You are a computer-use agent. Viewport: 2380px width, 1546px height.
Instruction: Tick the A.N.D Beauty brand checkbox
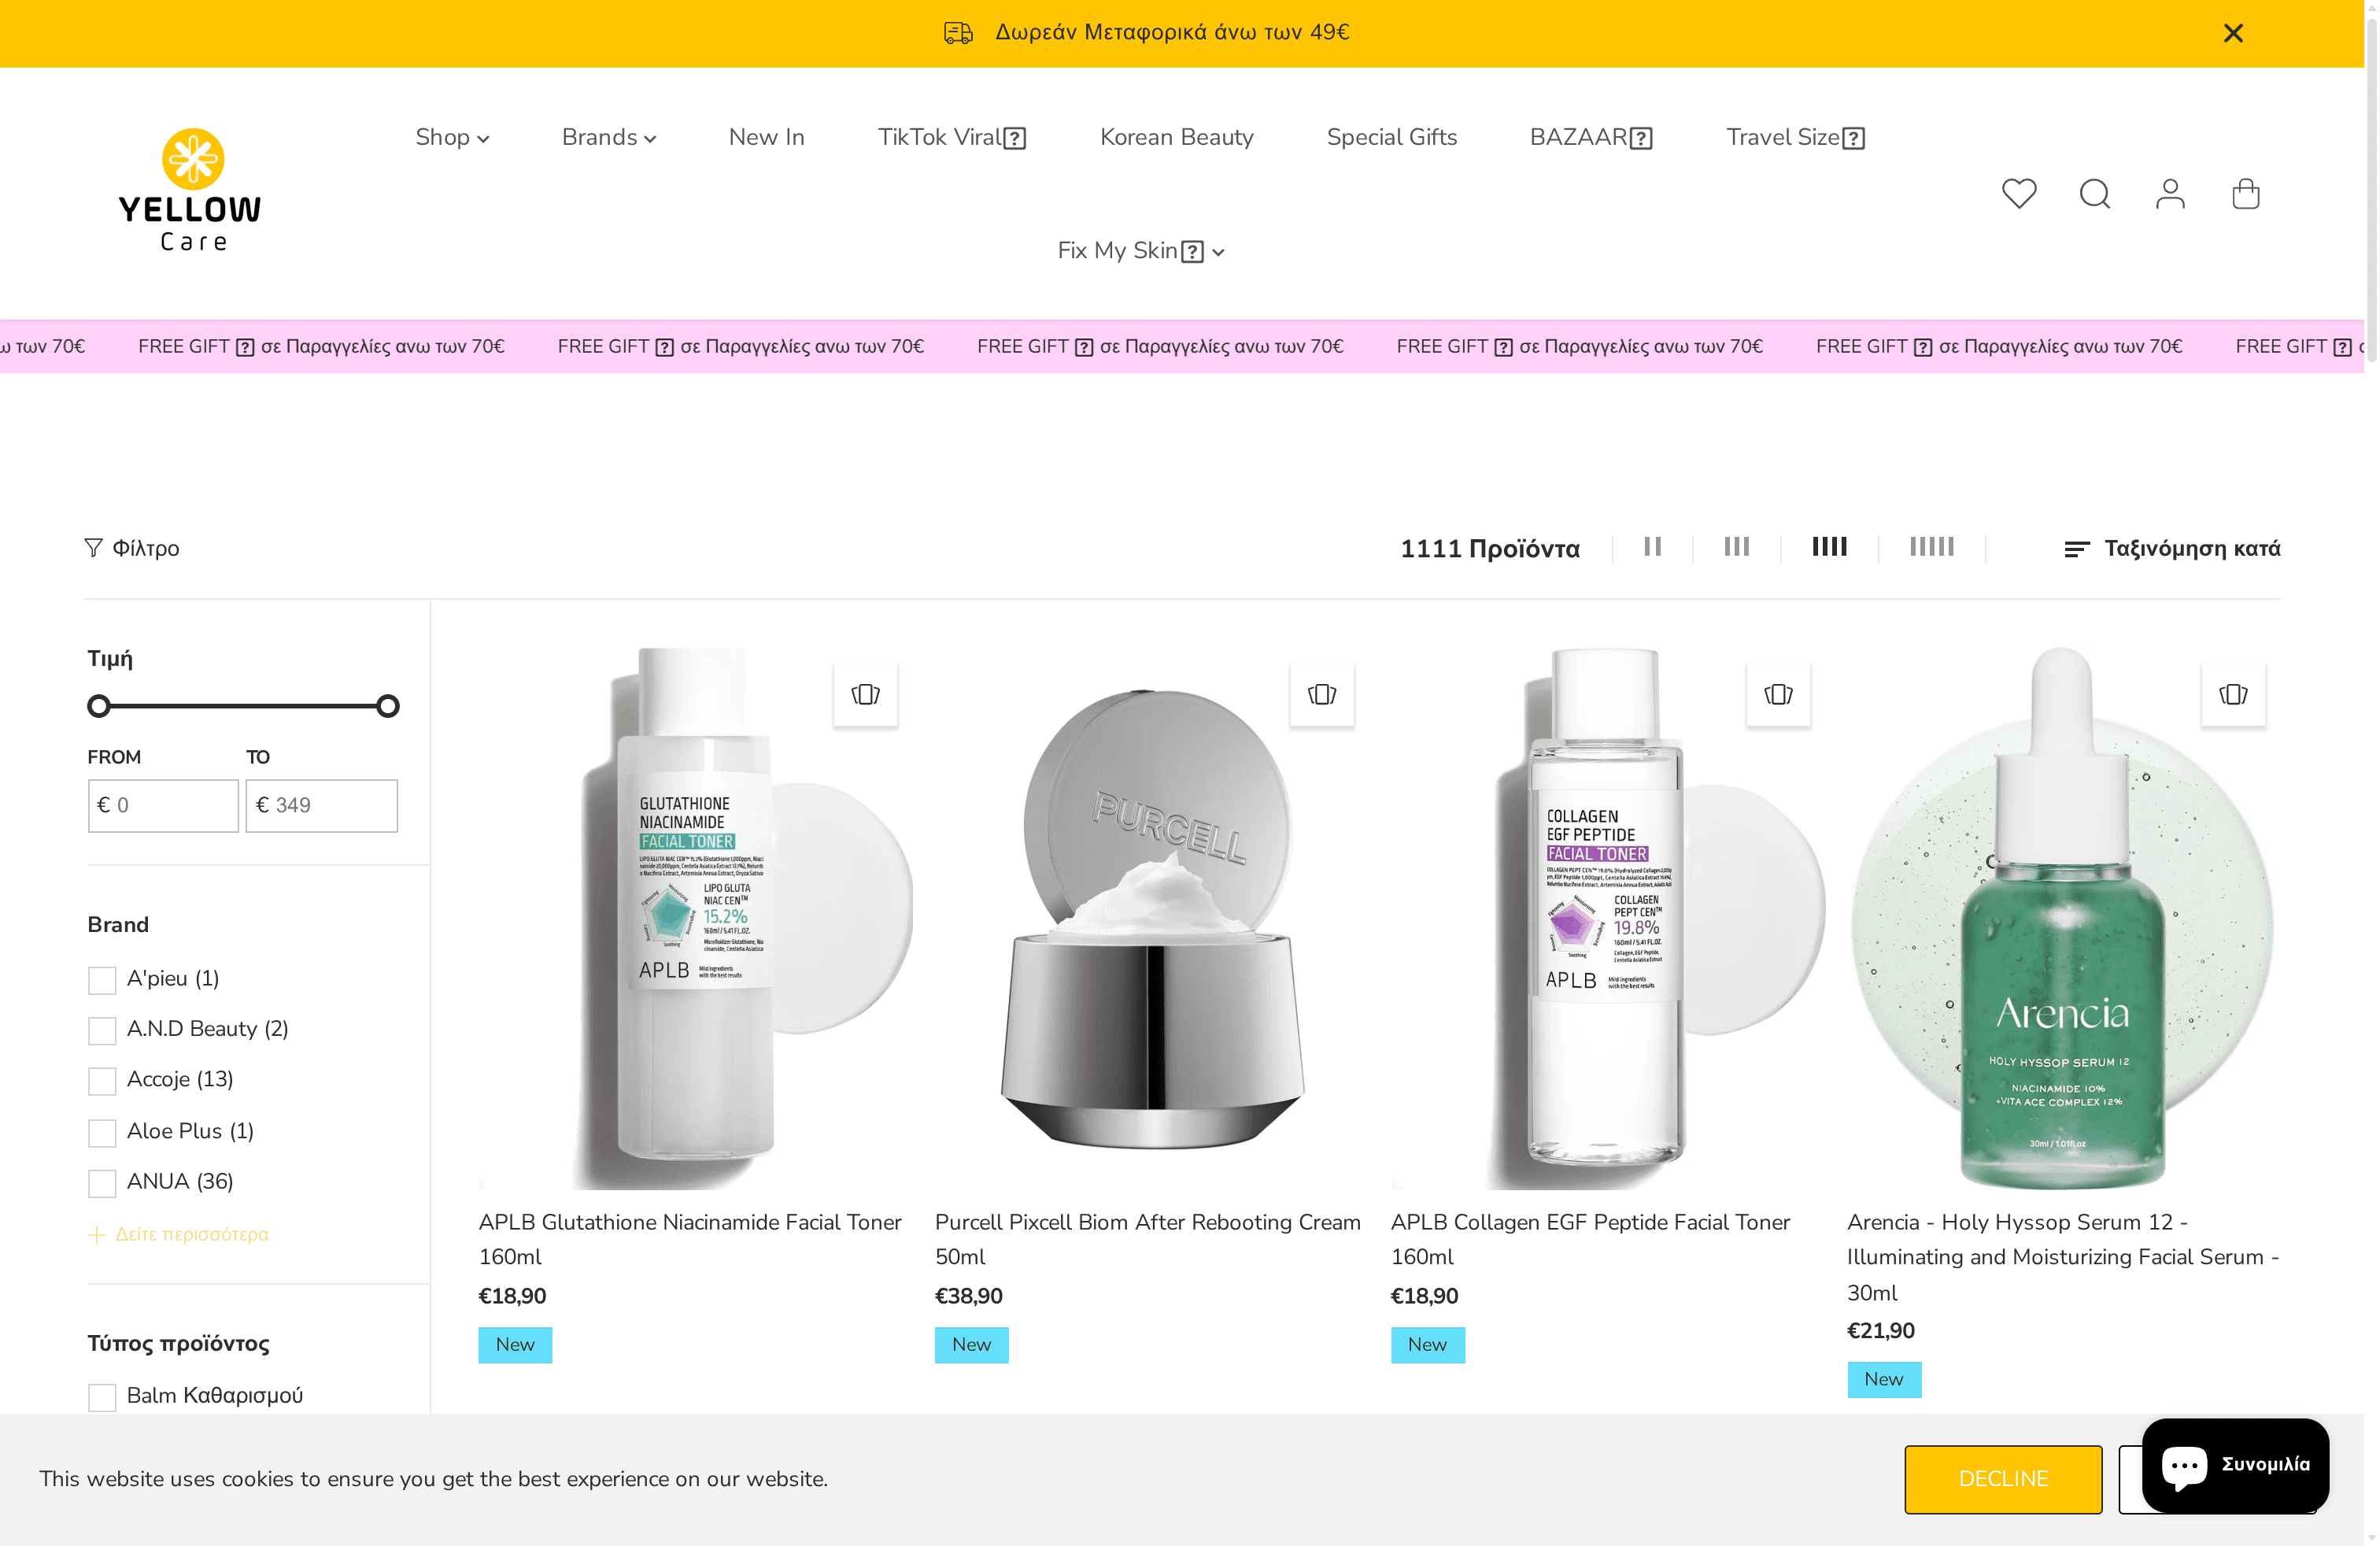click(102, 1030)
